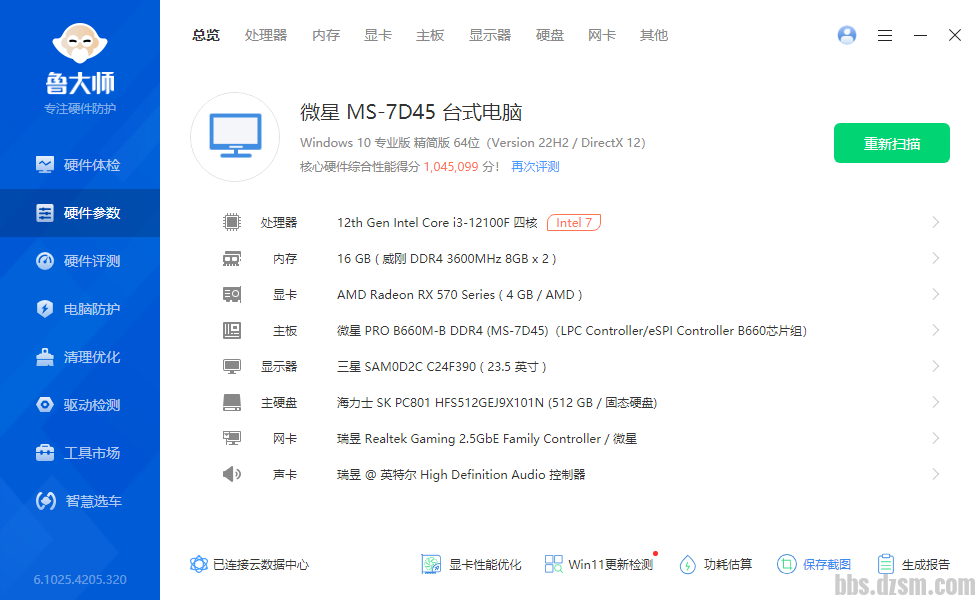
Task: Open 电脑防护 shield icon in sidebar
Action: [x=45, y=309]
